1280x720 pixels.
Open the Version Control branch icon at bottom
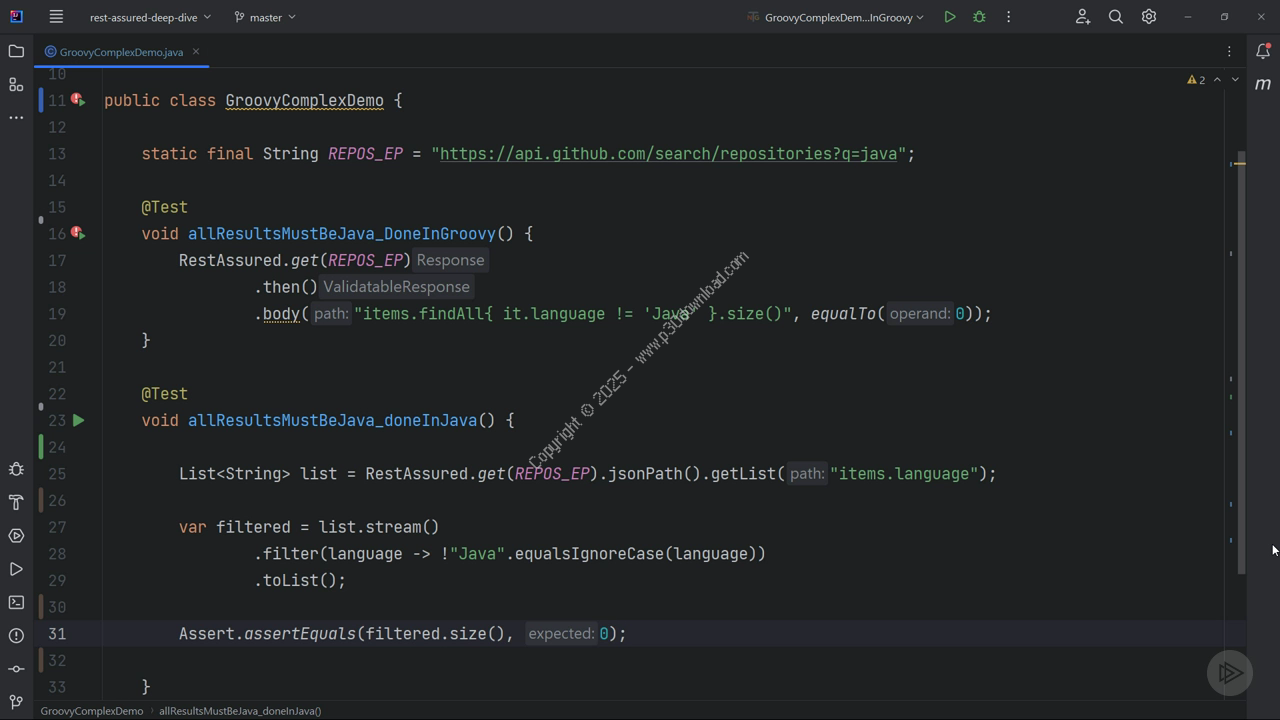point(16,701)
